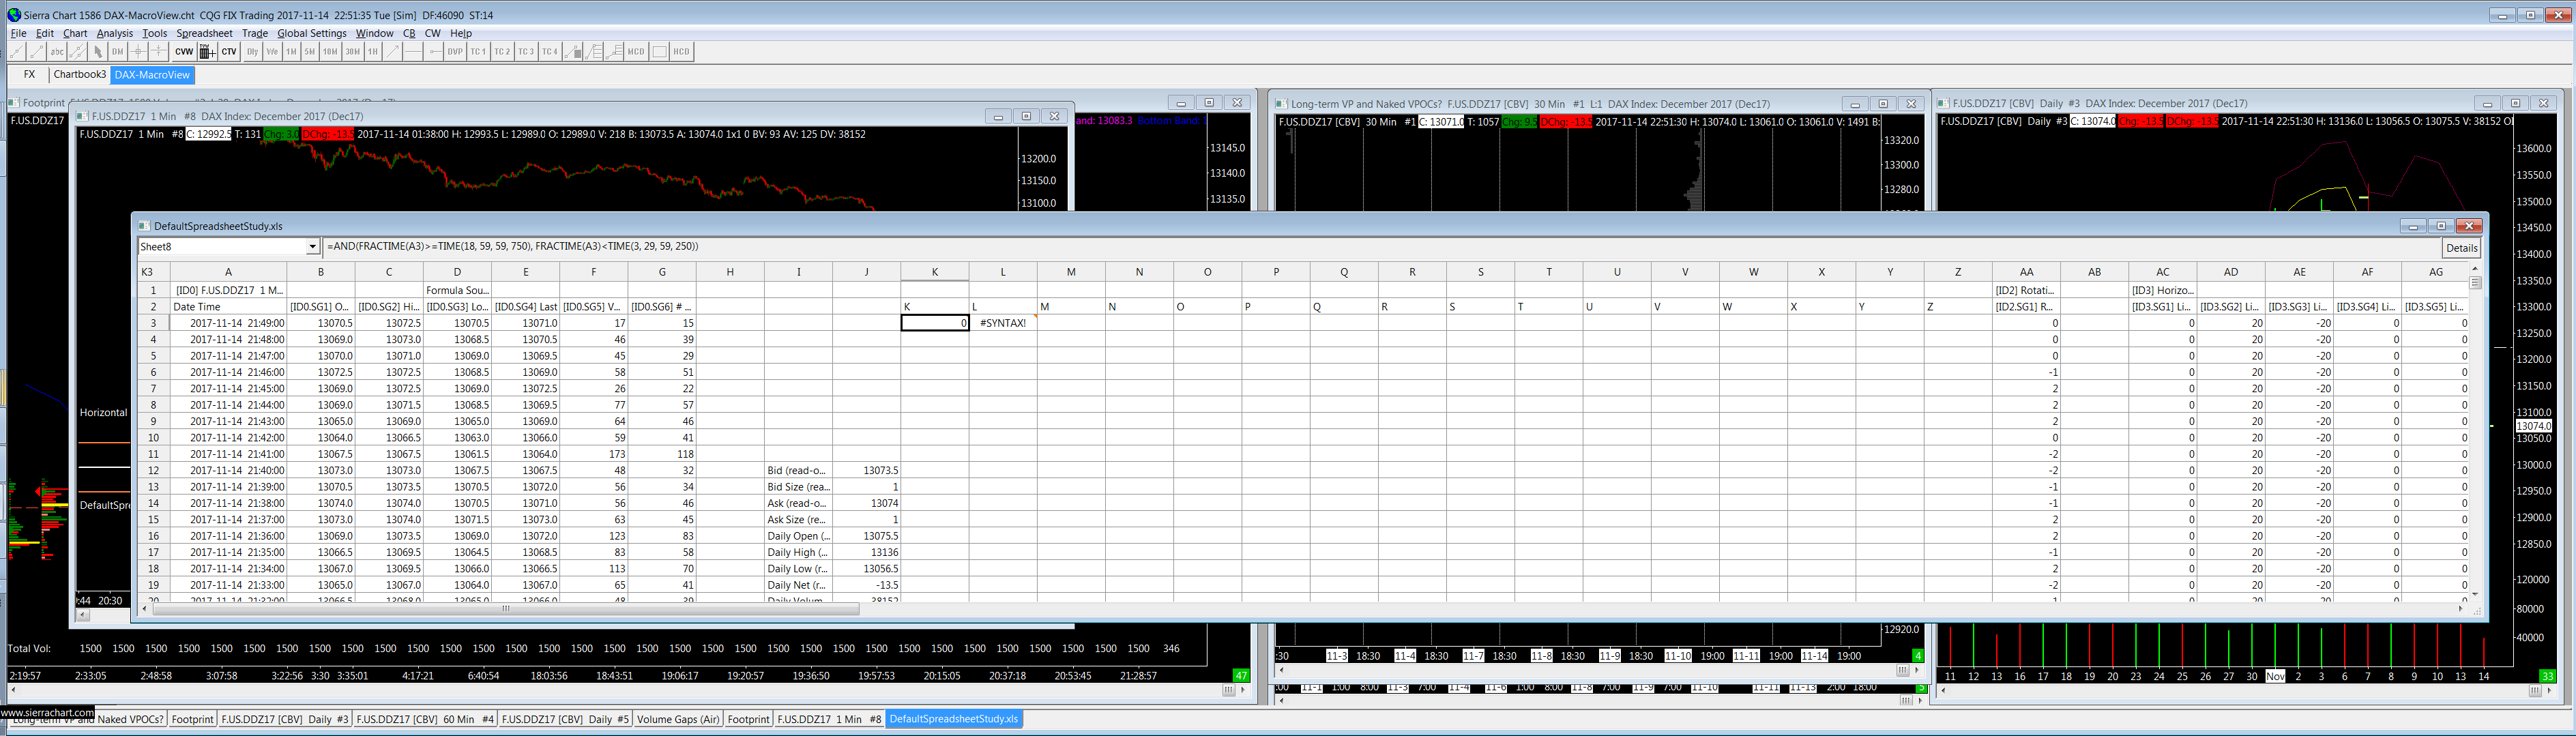
Task: Click the TC 1 toolbar button
Action: click(478, 52)
